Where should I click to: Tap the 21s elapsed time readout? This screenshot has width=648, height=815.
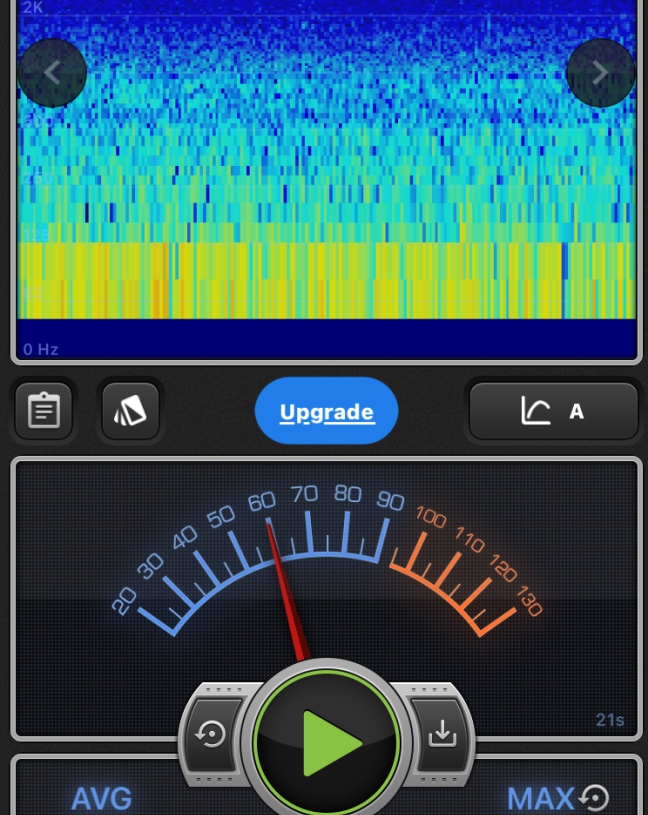[x=609, y=720]
